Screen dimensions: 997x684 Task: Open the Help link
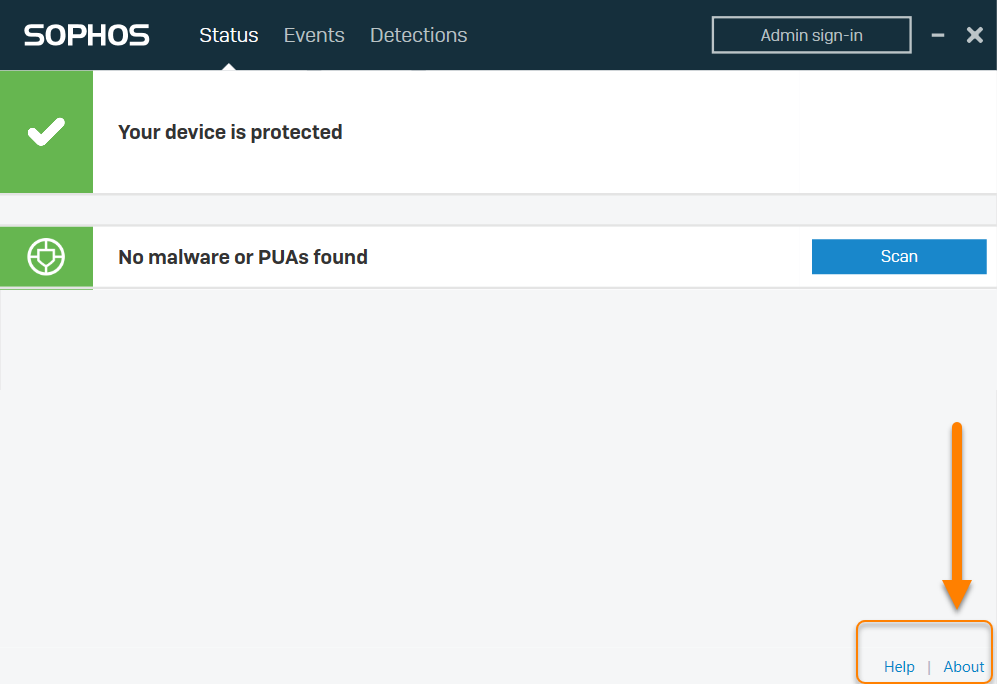tap(899, 667)
